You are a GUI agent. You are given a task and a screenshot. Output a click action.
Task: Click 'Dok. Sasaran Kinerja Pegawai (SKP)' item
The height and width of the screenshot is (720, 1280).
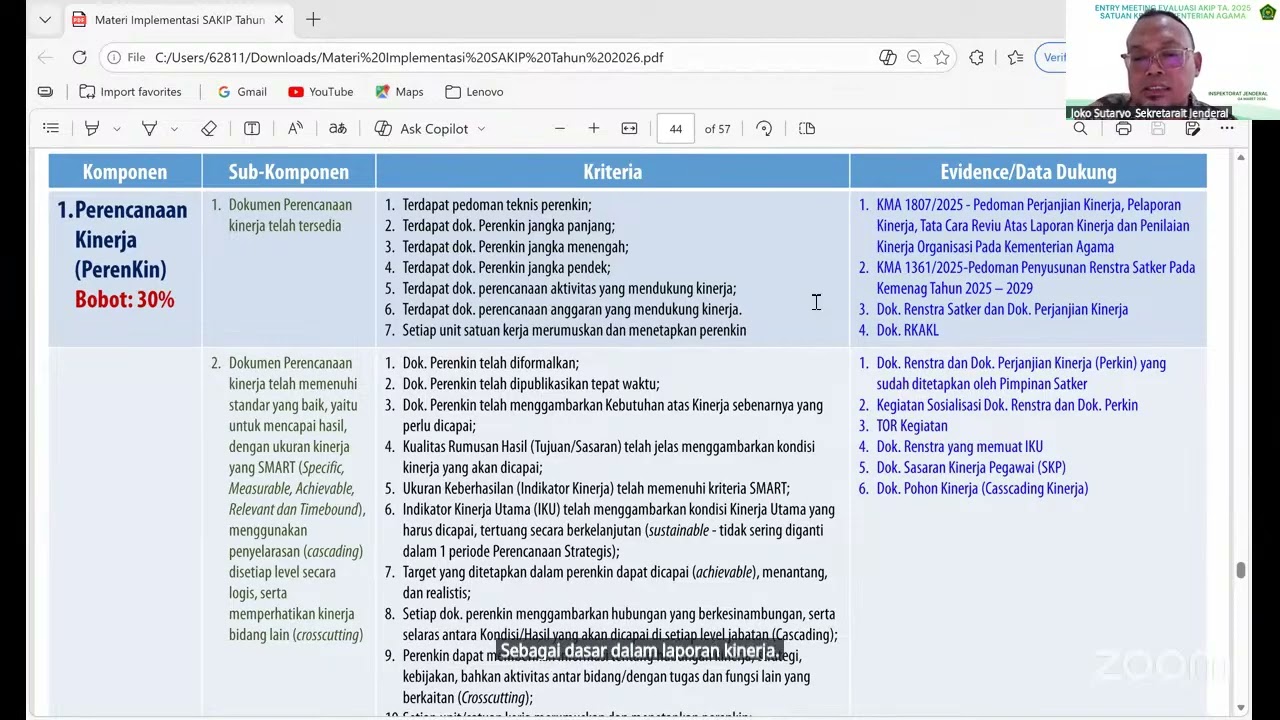(970, 468)
